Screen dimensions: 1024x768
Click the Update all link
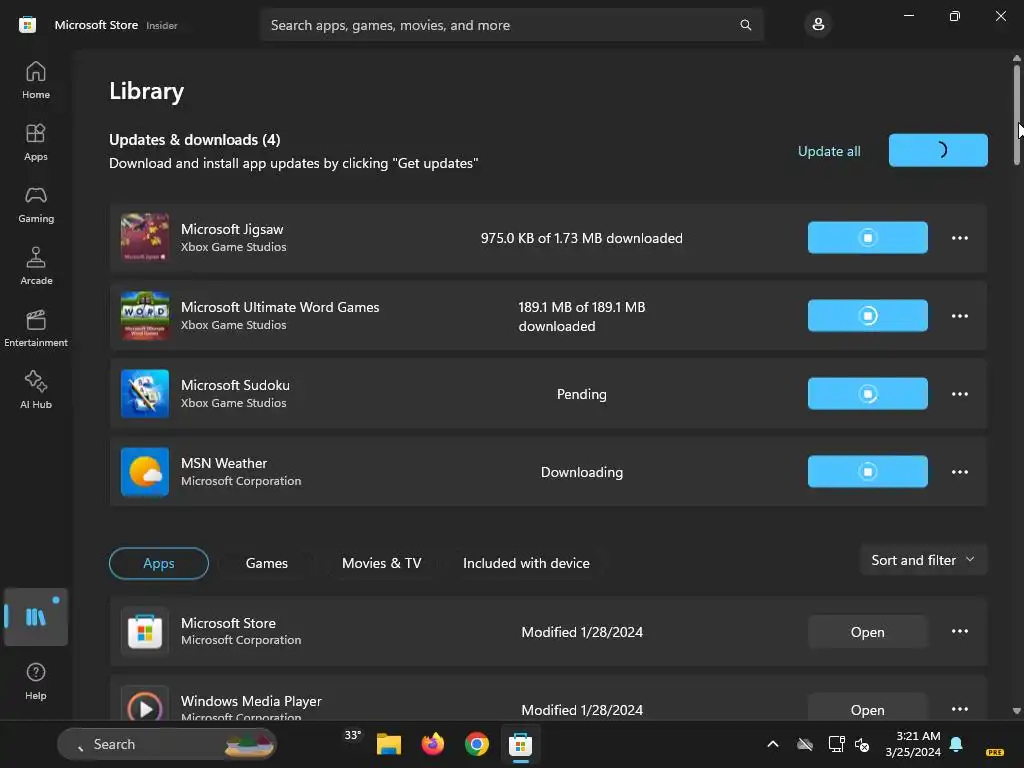829,151
